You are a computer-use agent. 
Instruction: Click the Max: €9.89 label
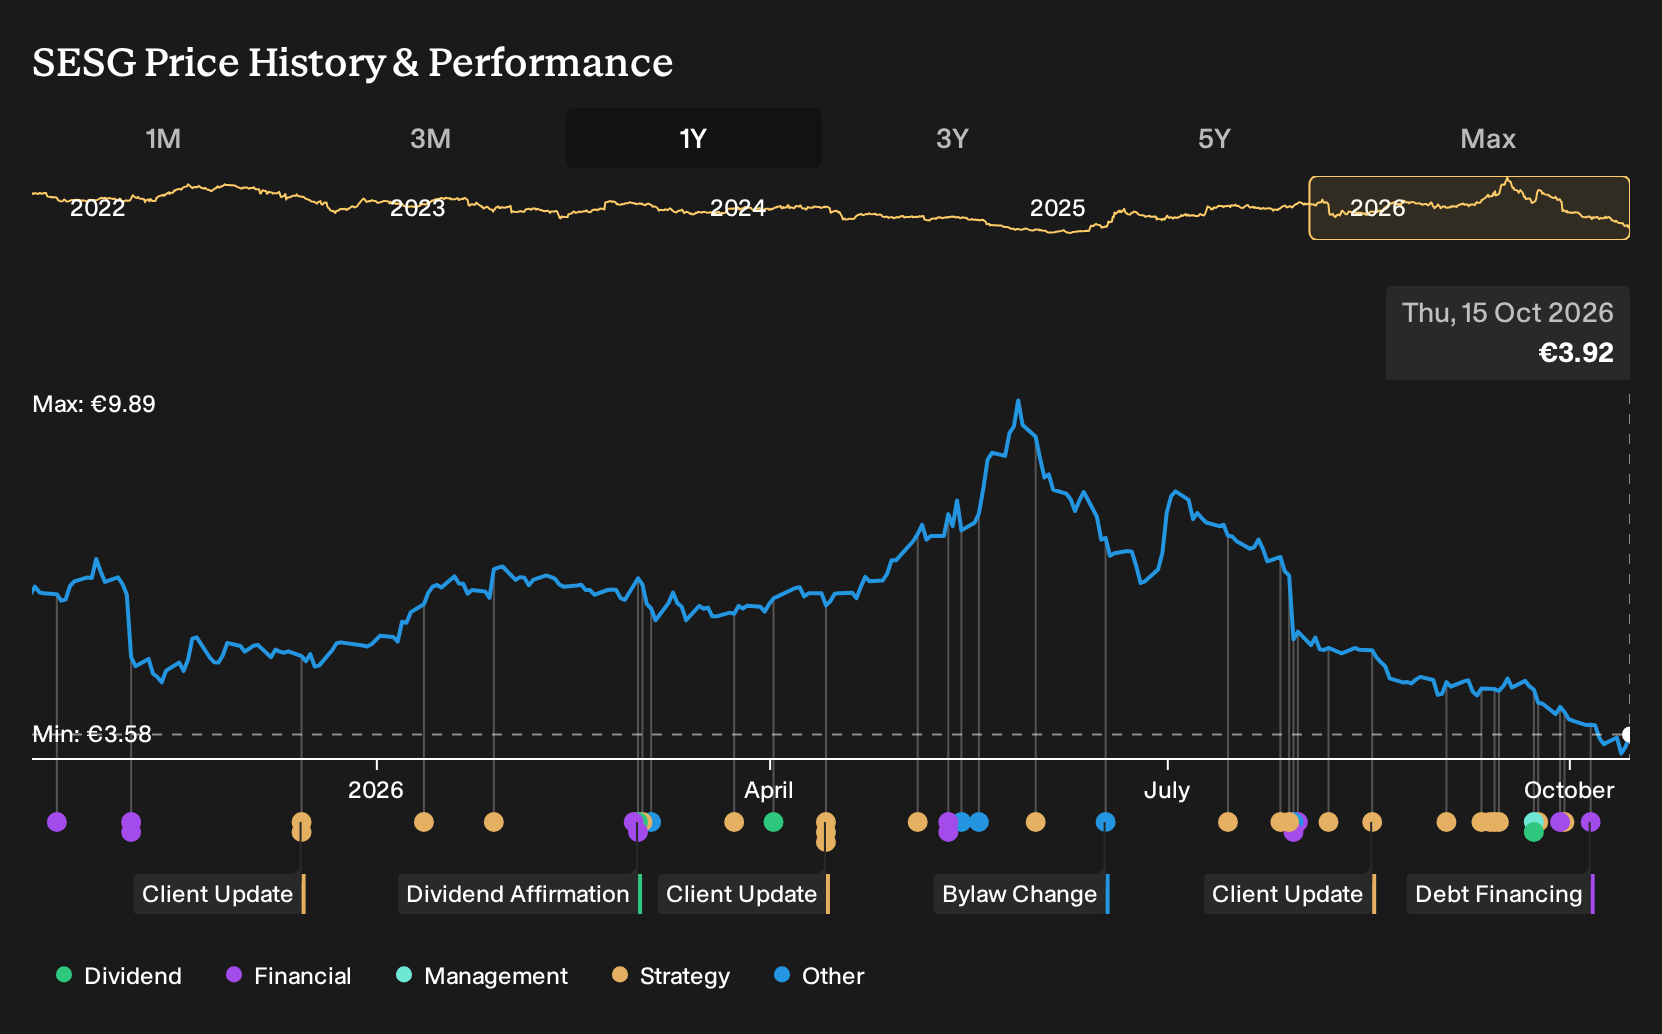click(94, 404)
